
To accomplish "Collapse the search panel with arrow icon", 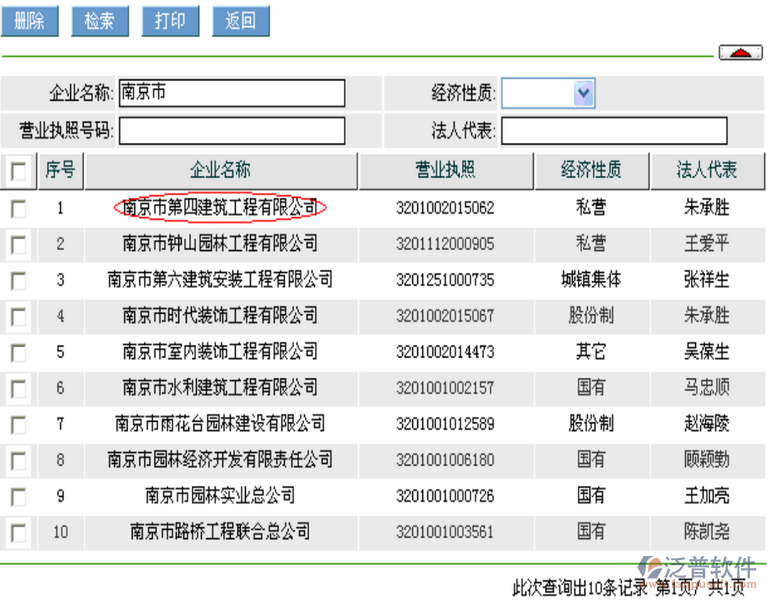I will pyautogui.click(x=740, y=52).
